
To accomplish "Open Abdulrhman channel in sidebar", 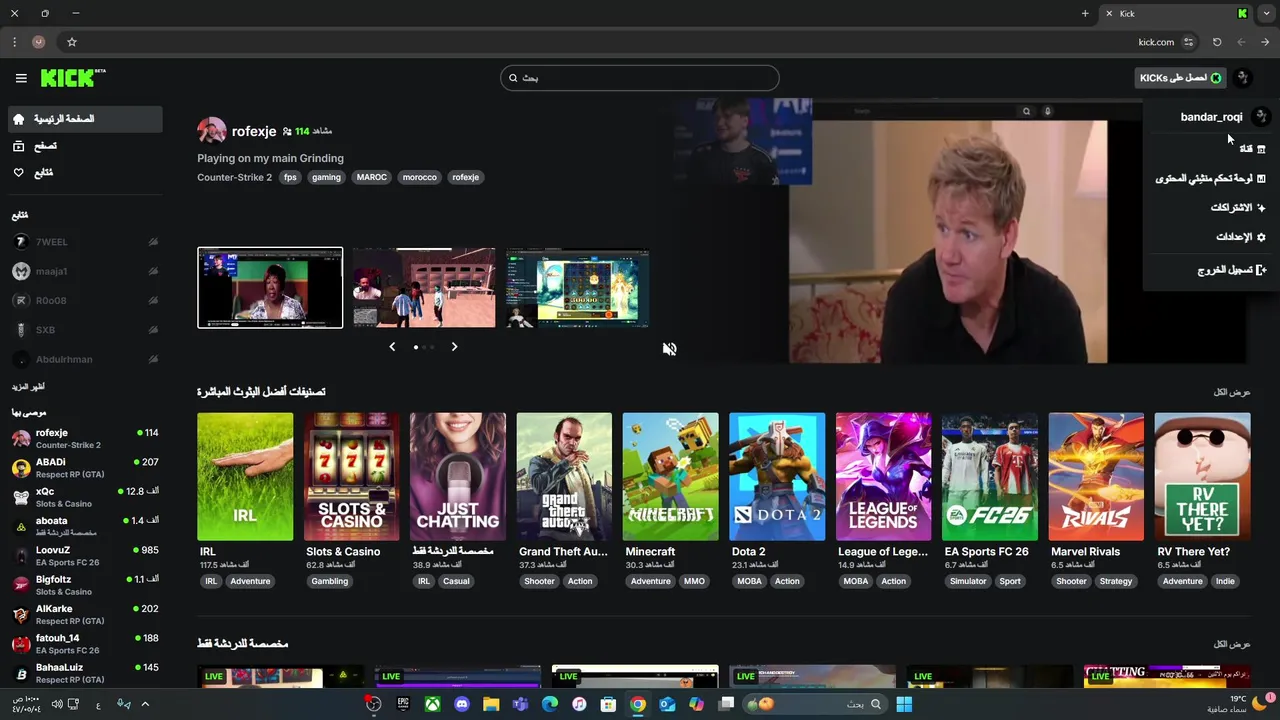I will [x=84, y=359].
